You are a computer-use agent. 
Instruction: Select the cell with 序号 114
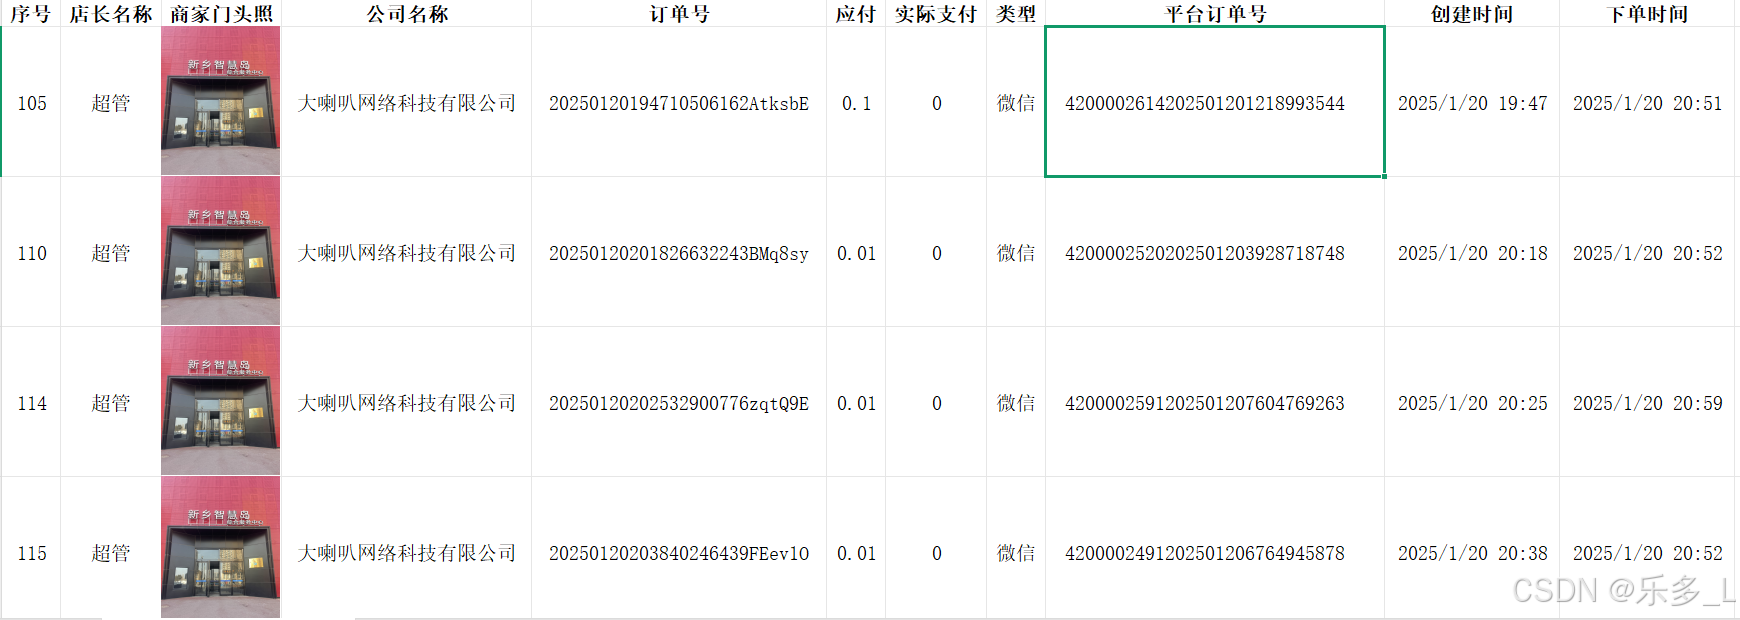[x=32, y=403]
